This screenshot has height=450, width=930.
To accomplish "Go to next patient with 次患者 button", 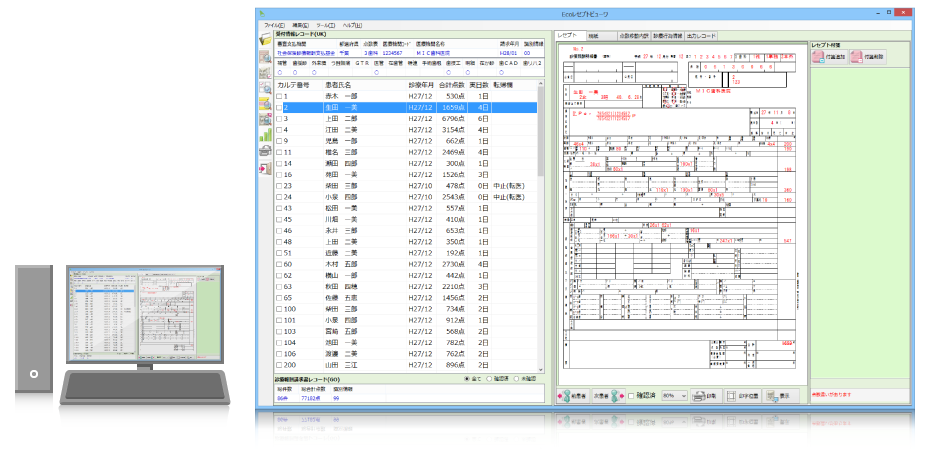I will (607, 396).
